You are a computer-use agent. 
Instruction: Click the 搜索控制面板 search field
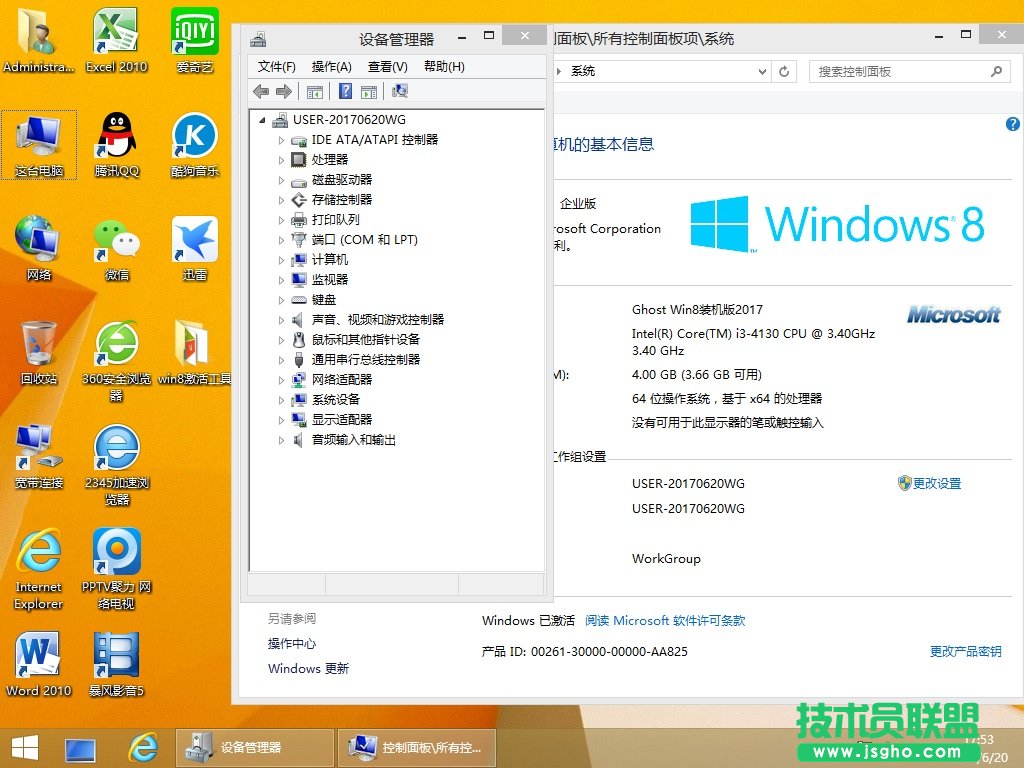[x=900, y=72]
